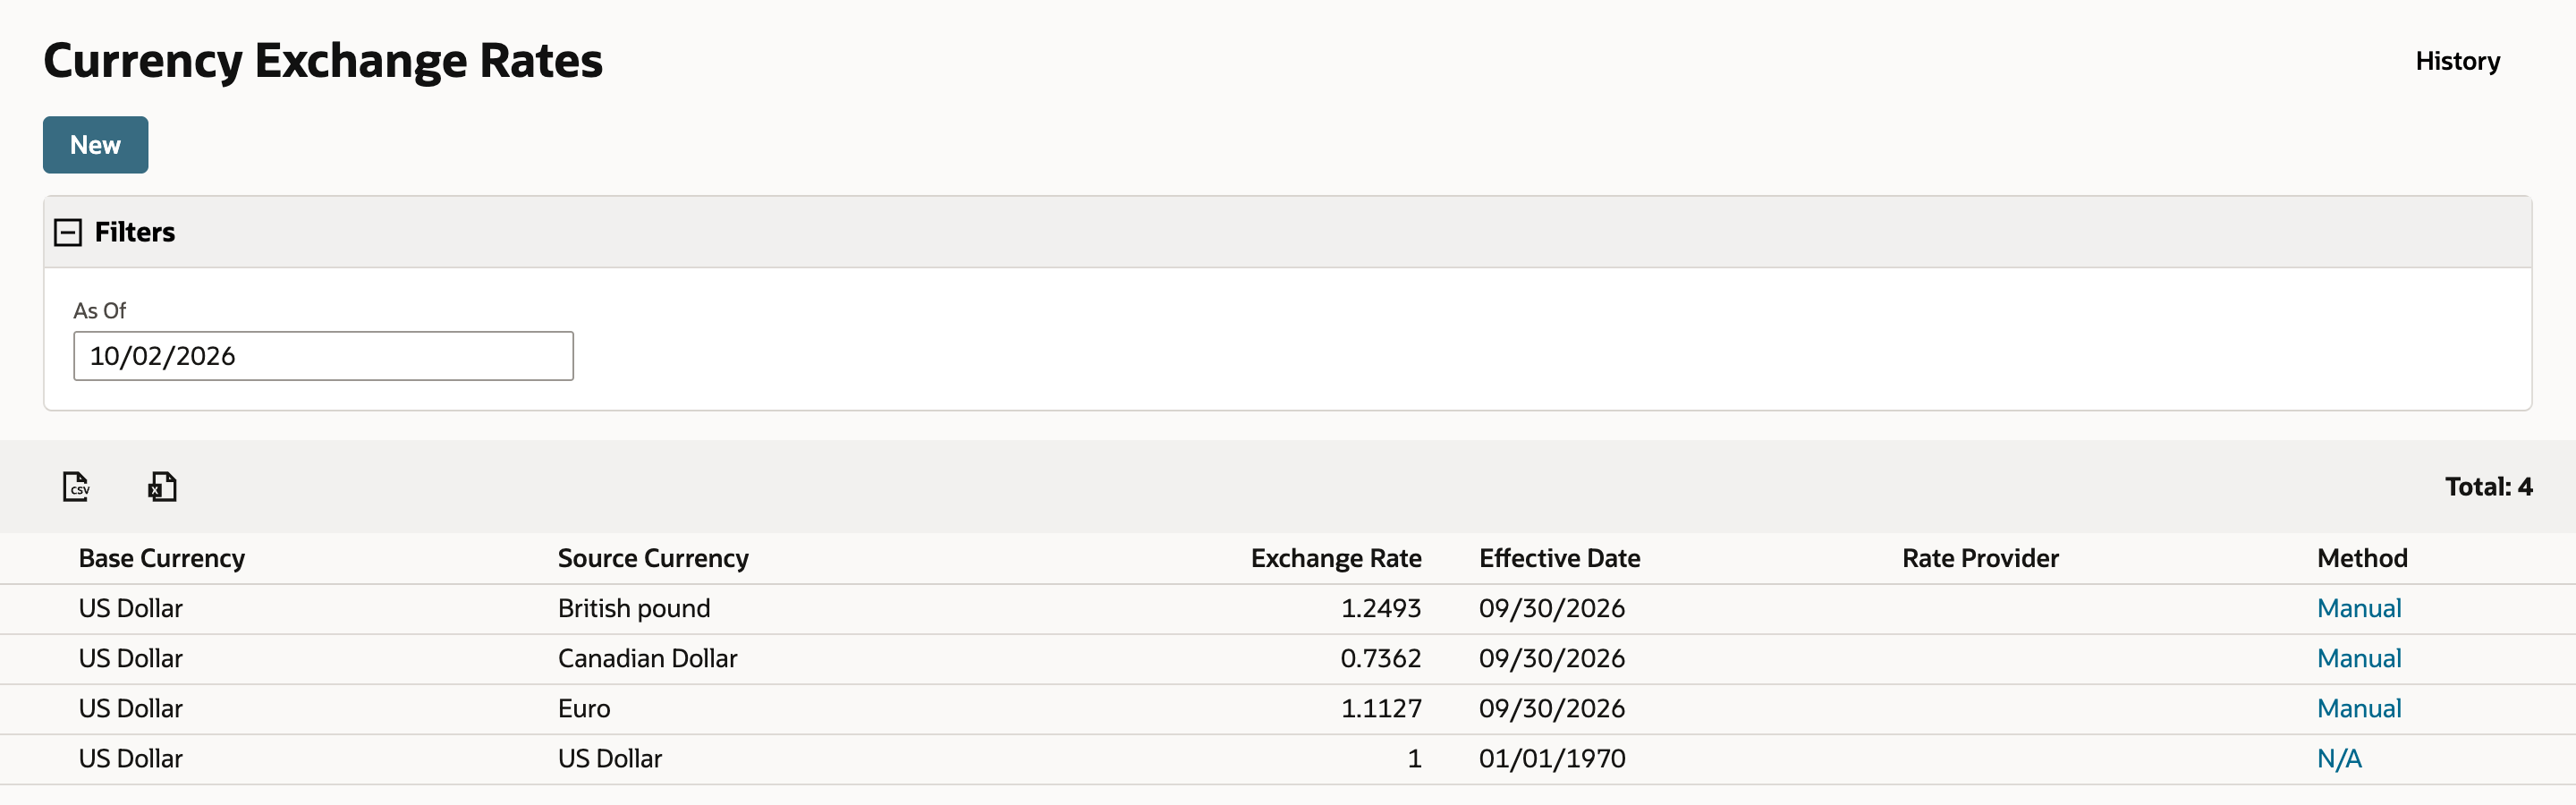Image resolution: width=2576 pixels, height=805 pixels.
Task: Select the Exchange Rate column header
Action: 1336,558
